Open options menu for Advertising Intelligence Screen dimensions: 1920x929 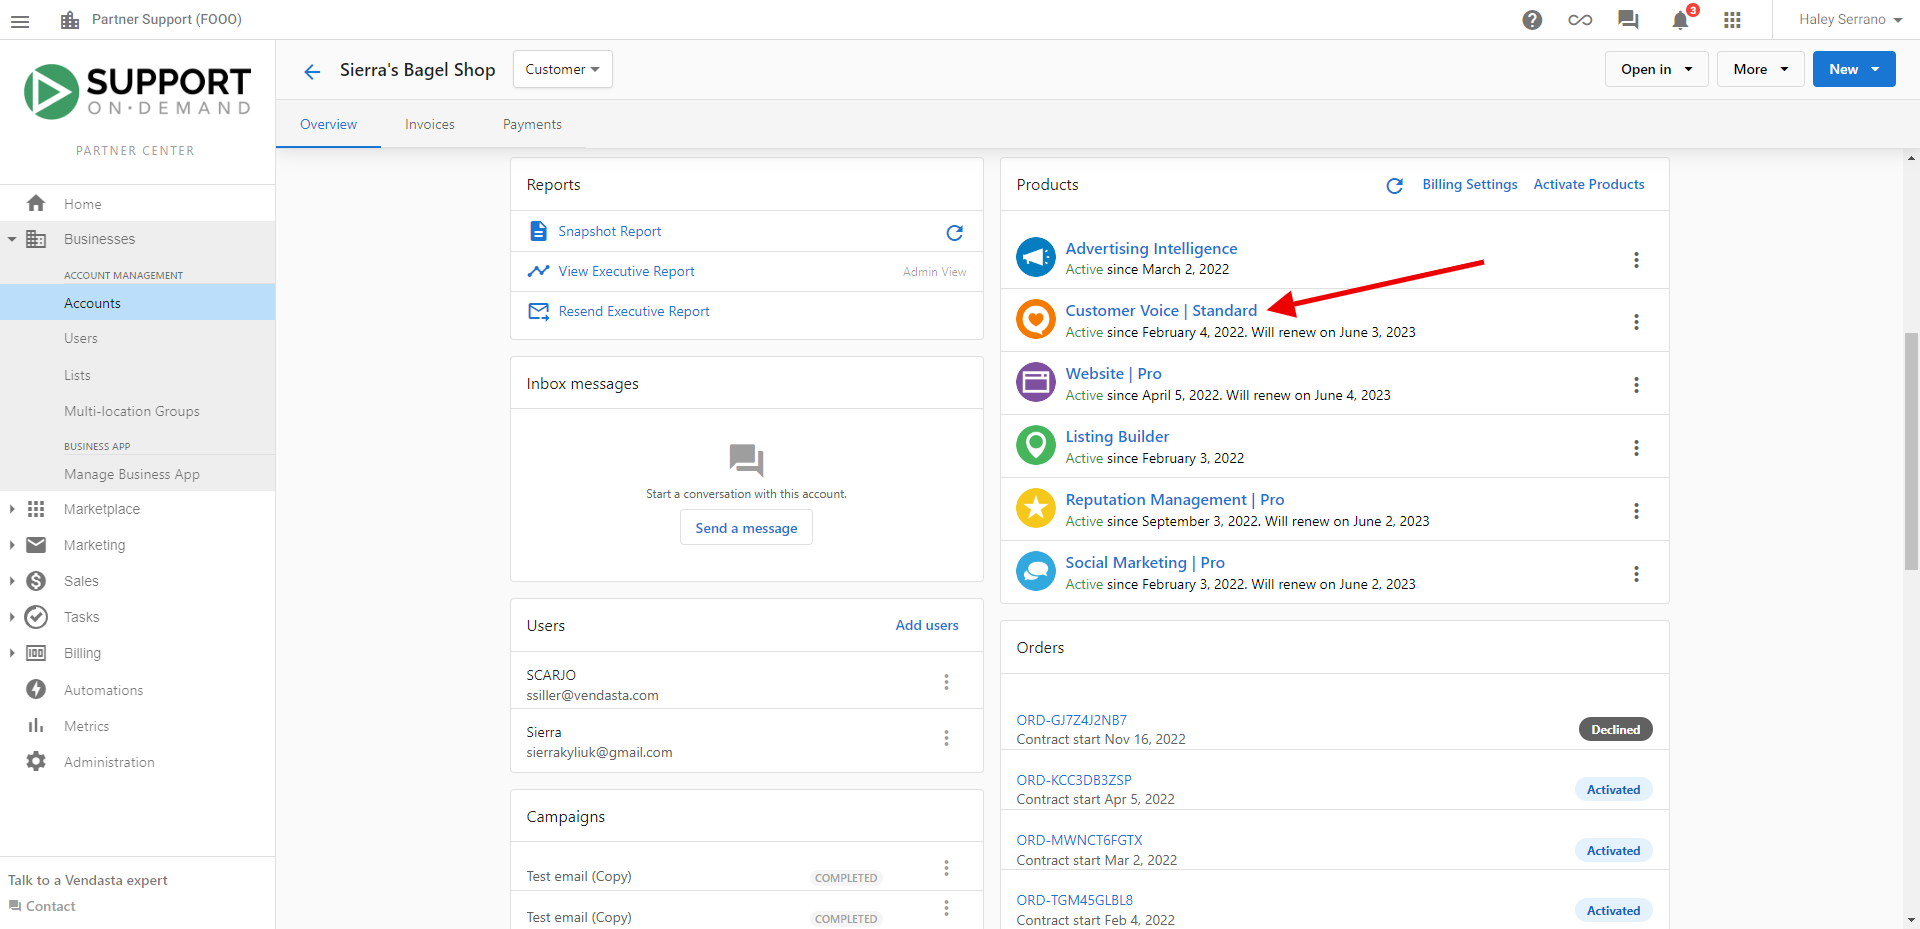click(1636, 260)
